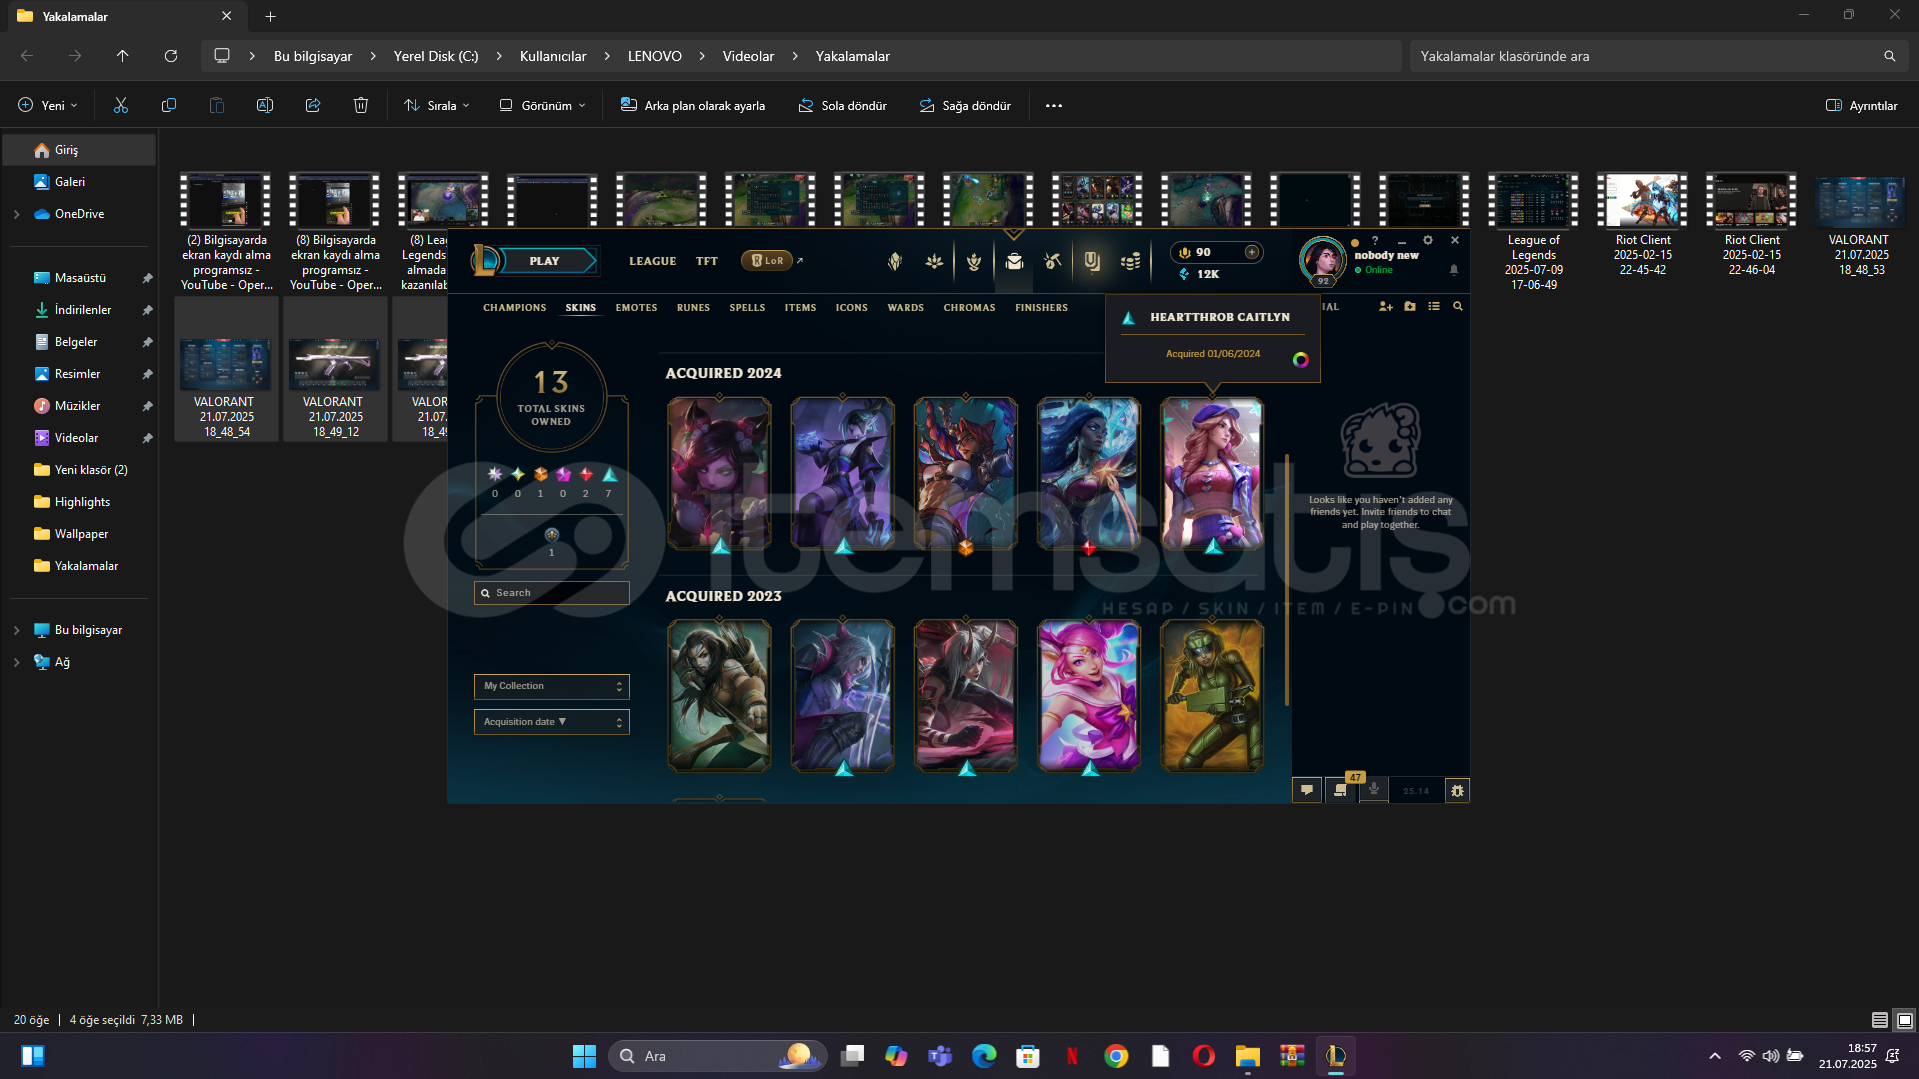Image resolution: width=1919 pixels, height=1079 pixels.
Task: Click the Copy icon in Explorer toolbar
Action: 169,105
